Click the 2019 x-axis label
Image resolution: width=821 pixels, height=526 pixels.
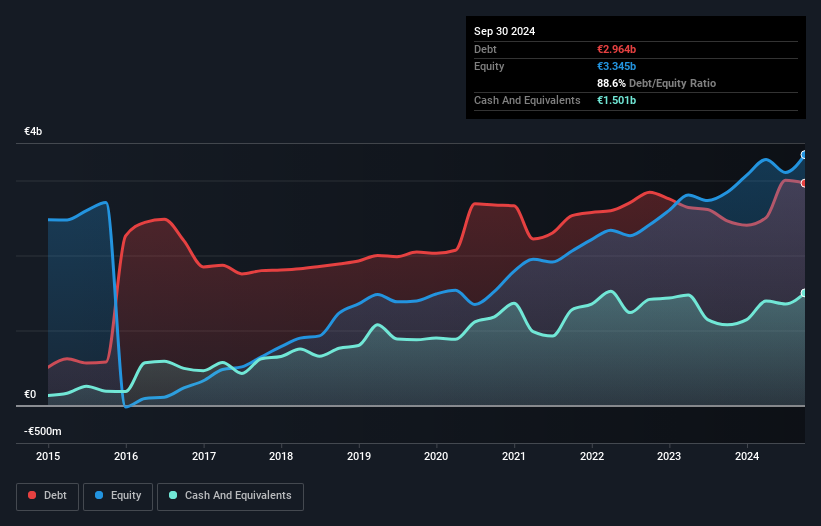pyautogui.click(x=359, y=456)
